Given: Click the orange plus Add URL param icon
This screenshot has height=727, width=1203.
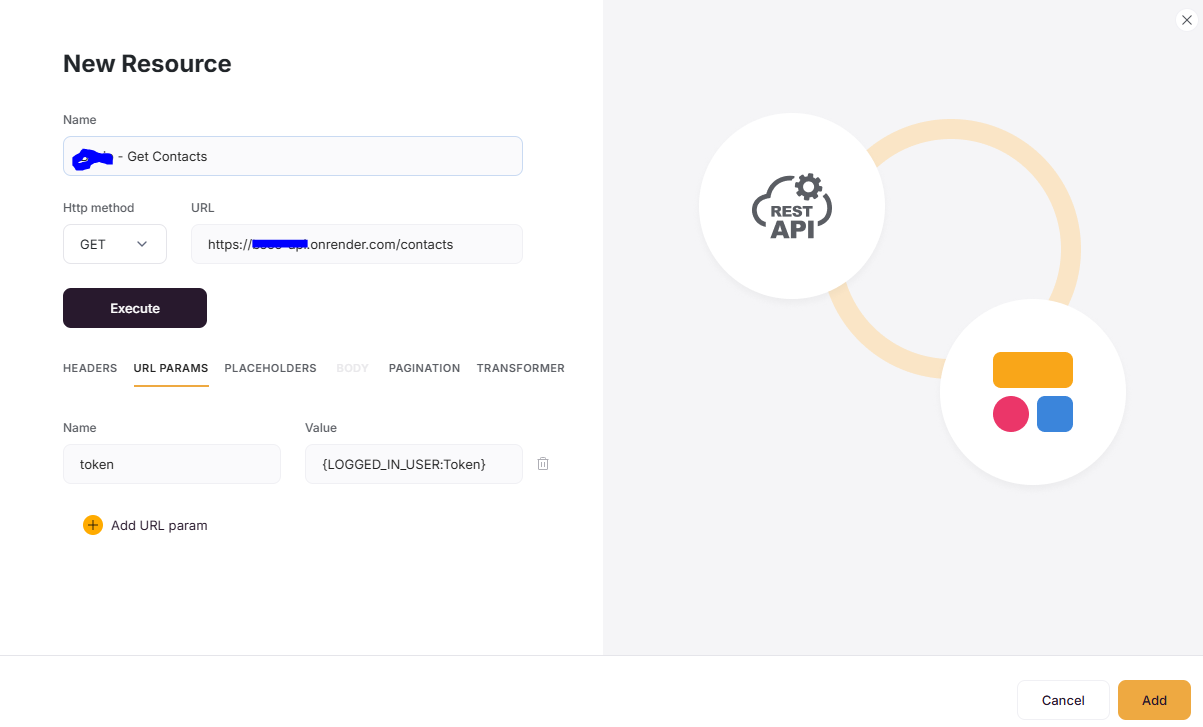Looking at the screenshot, I should [93, 525].
